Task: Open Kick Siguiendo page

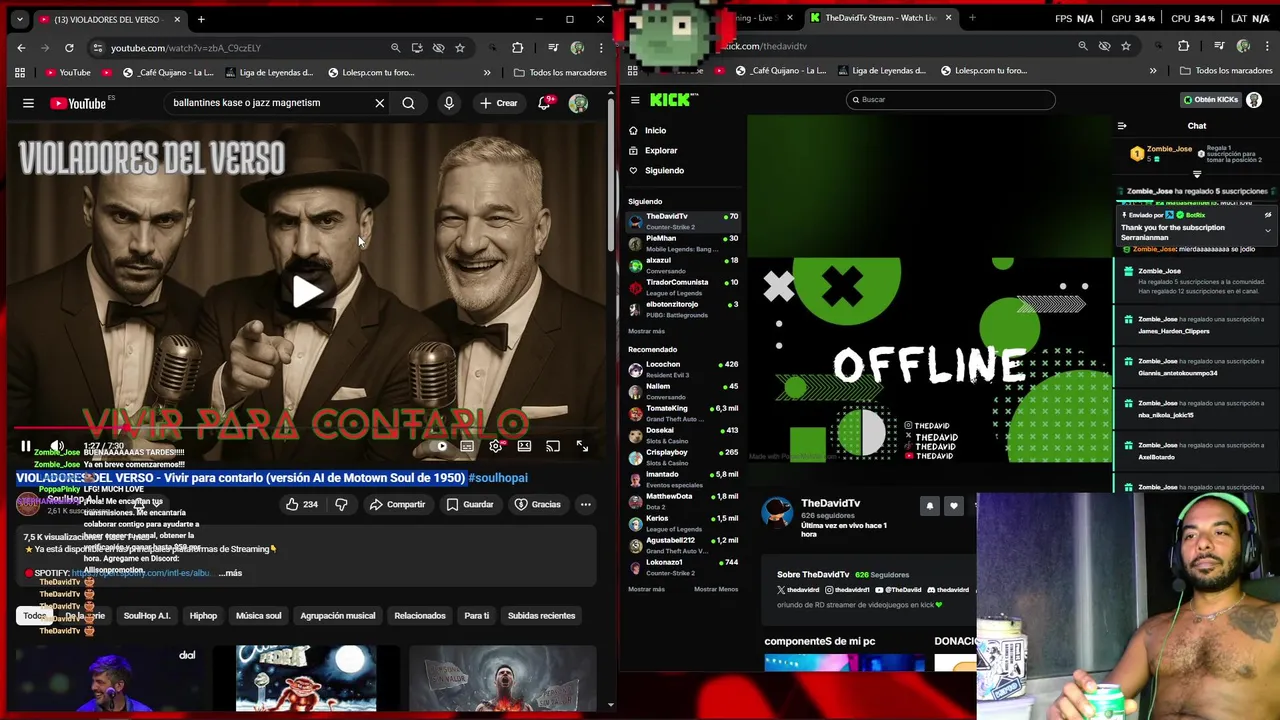Action: [x=657, y=171]
